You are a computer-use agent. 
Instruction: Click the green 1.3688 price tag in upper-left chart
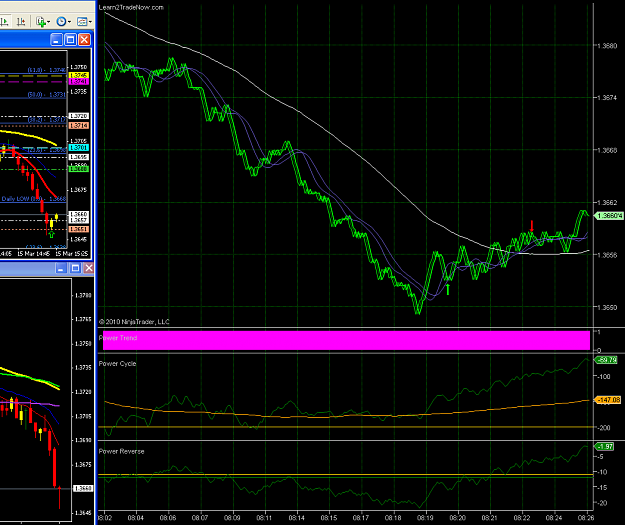79,169
